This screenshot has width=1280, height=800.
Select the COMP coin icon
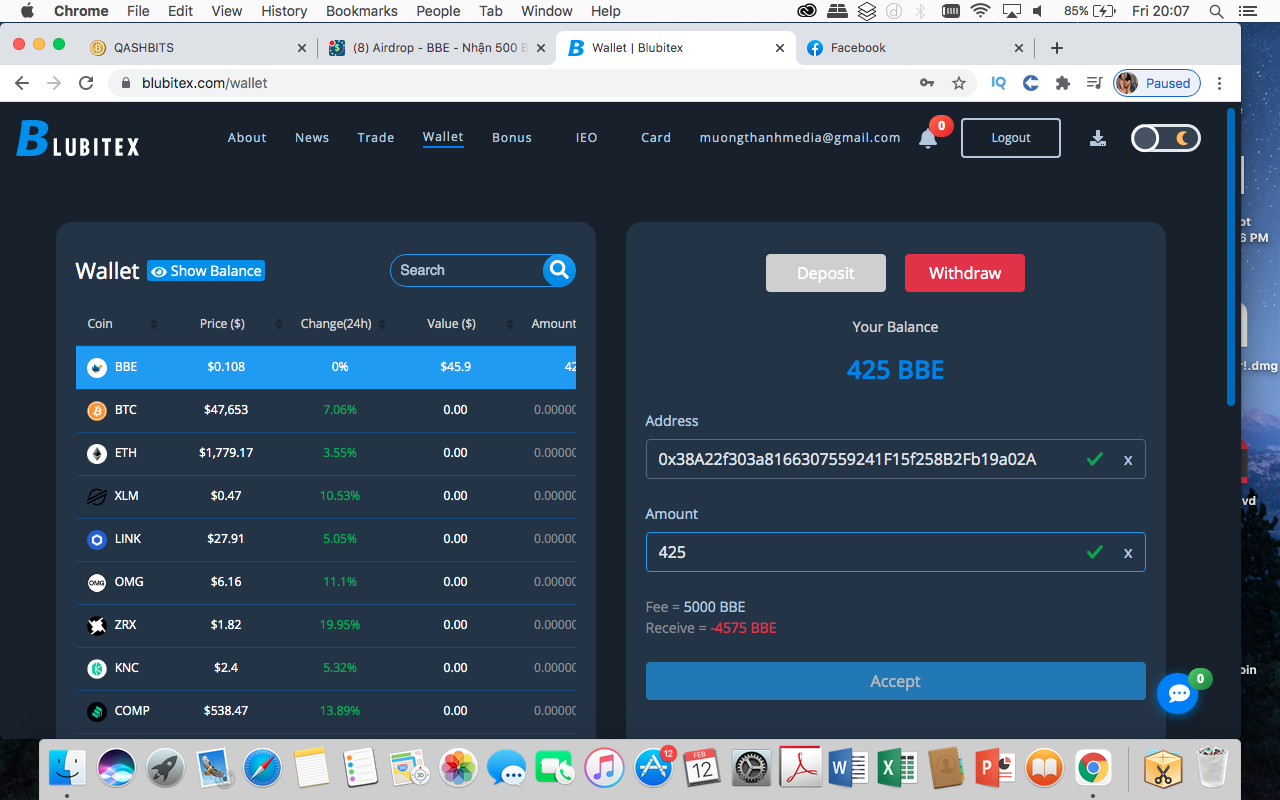[97, 711]
